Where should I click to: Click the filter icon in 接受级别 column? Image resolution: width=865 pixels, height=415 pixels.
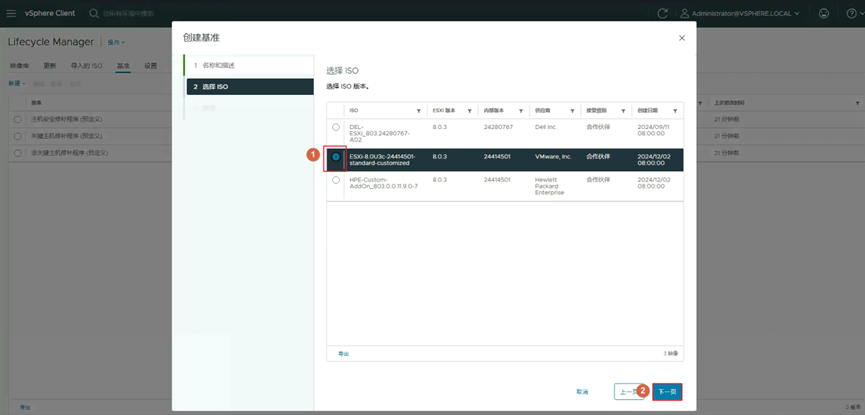[623, 110]
